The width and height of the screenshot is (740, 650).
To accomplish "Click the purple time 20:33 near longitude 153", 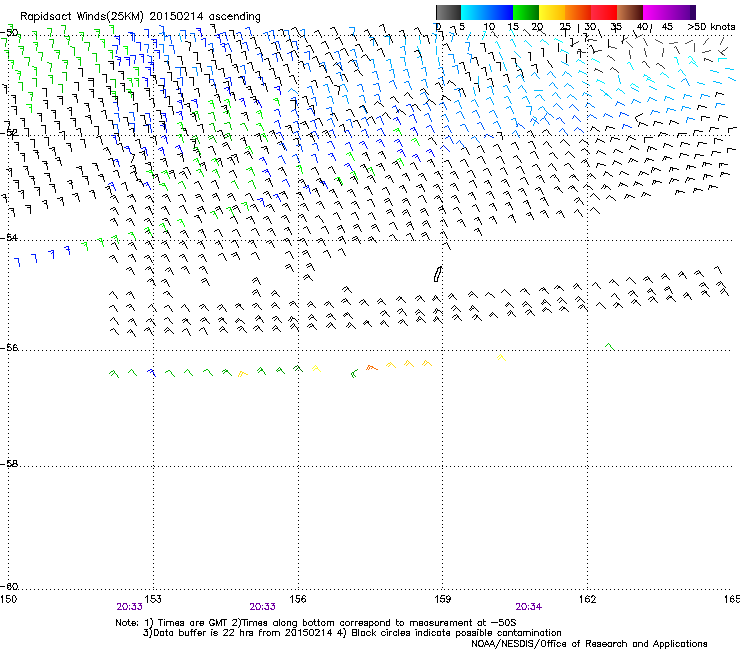I will (129, 607).
